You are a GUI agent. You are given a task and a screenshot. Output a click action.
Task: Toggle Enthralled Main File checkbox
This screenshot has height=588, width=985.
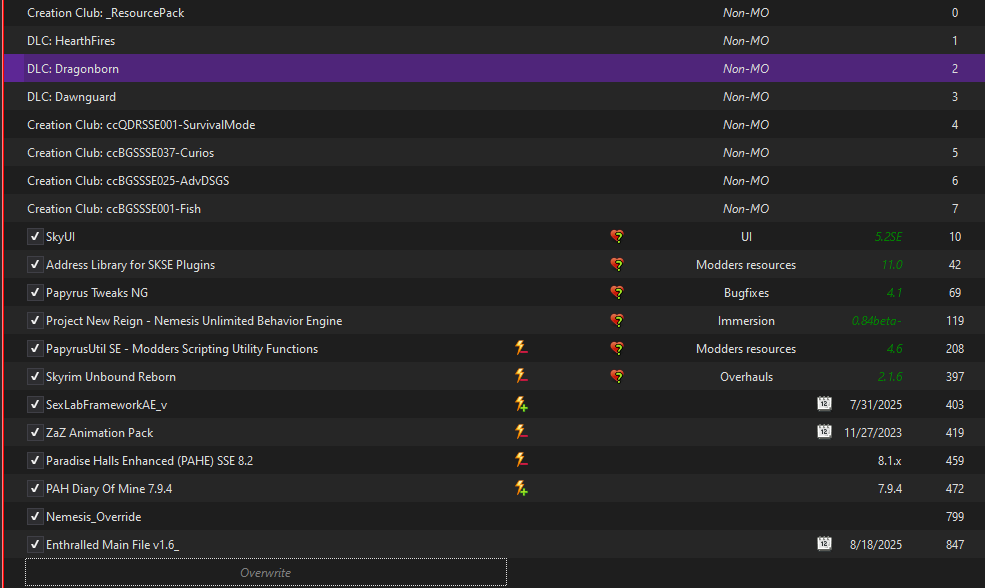[35, 545]
